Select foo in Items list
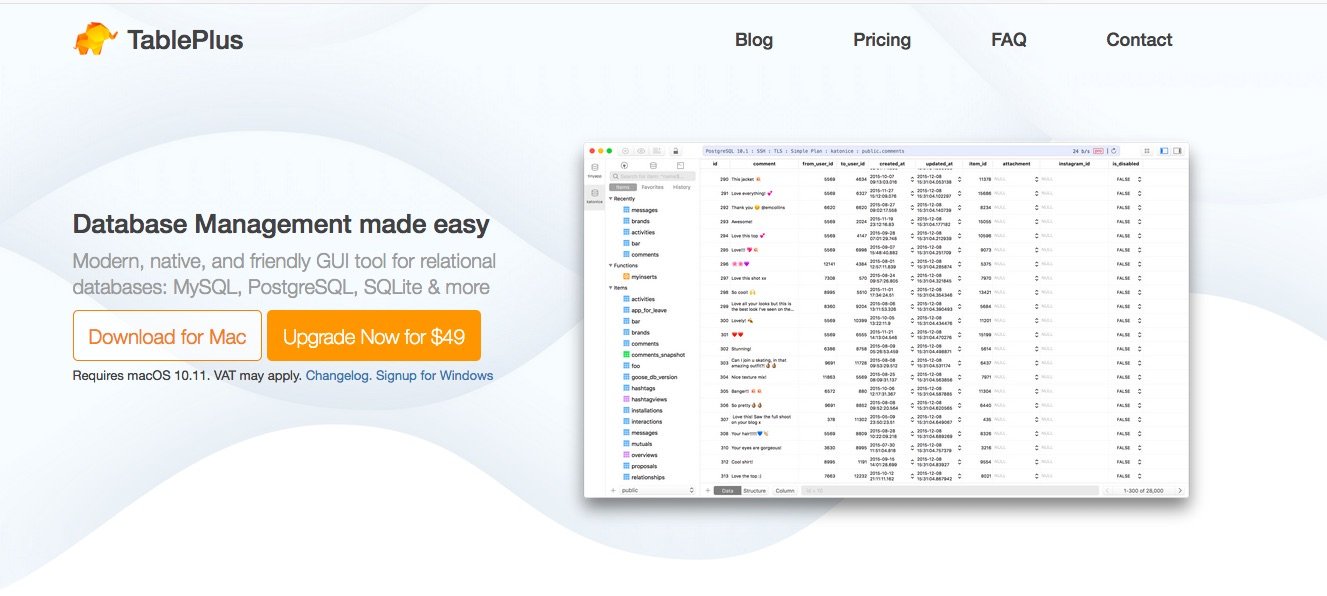1327x596 pixels. [x=635, y=366]
